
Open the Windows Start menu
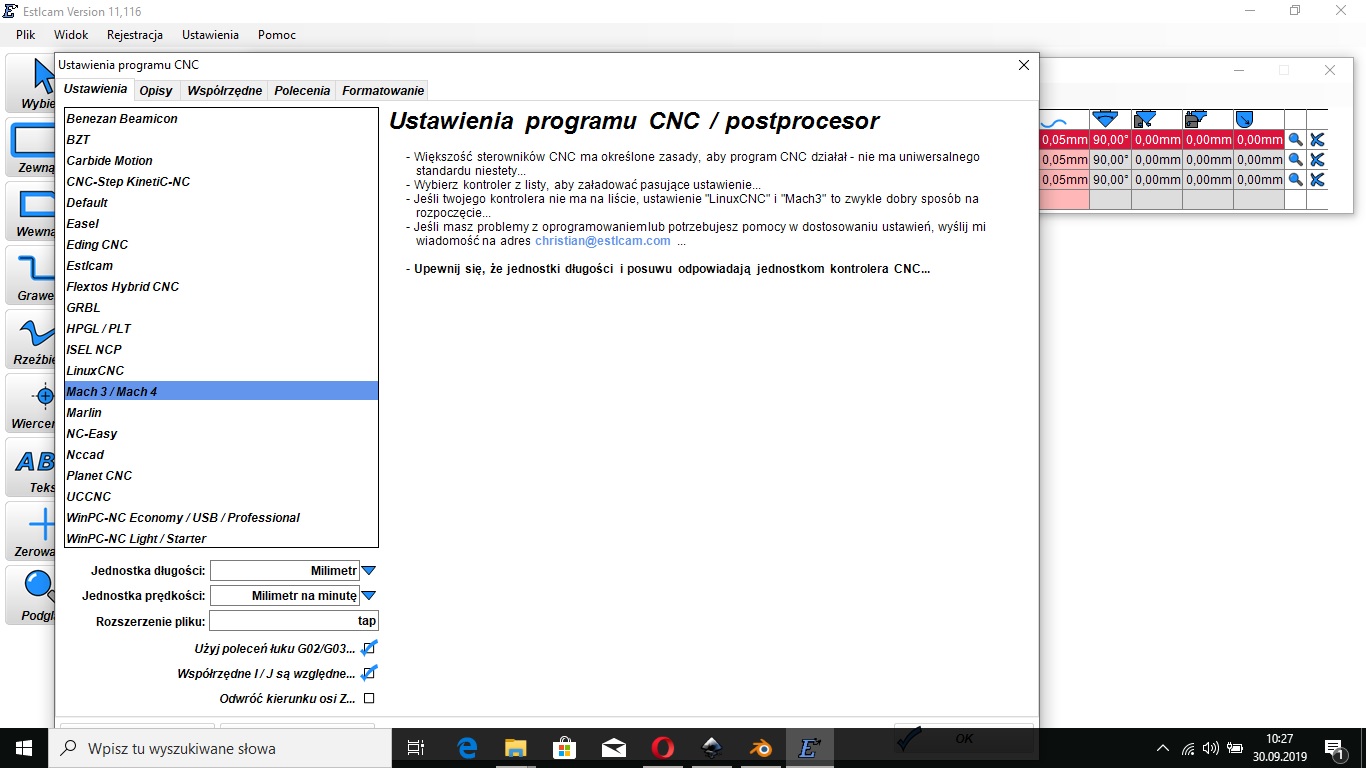[24, 747]
